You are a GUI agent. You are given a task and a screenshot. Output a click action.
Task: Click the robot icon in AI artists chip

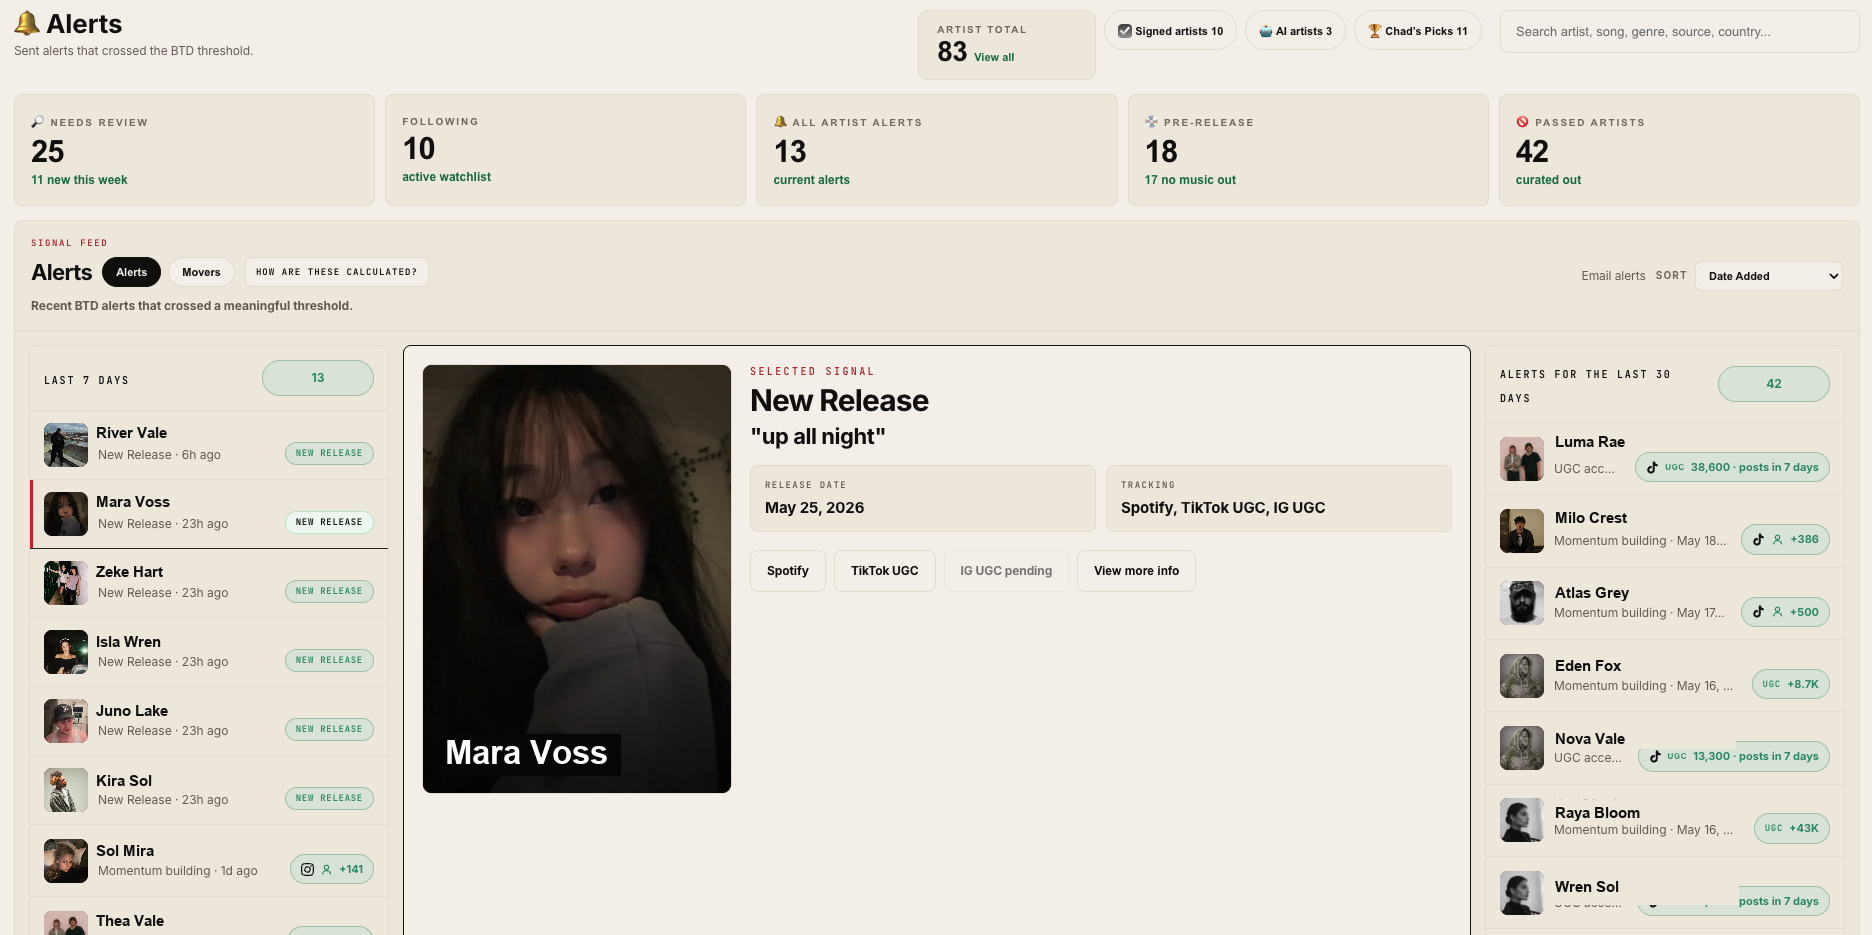click(x=1266, y=31)
